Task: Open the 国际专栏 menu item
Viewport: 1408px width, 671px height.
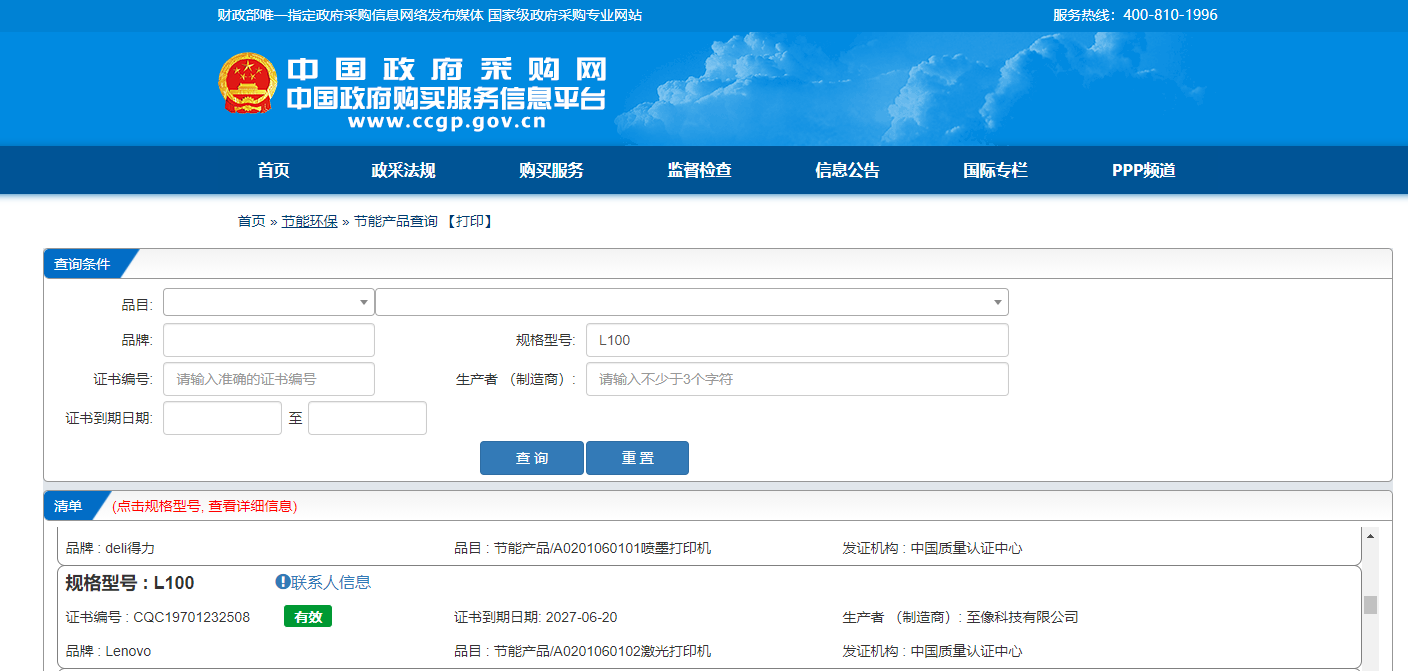Action: click(995, 170)
